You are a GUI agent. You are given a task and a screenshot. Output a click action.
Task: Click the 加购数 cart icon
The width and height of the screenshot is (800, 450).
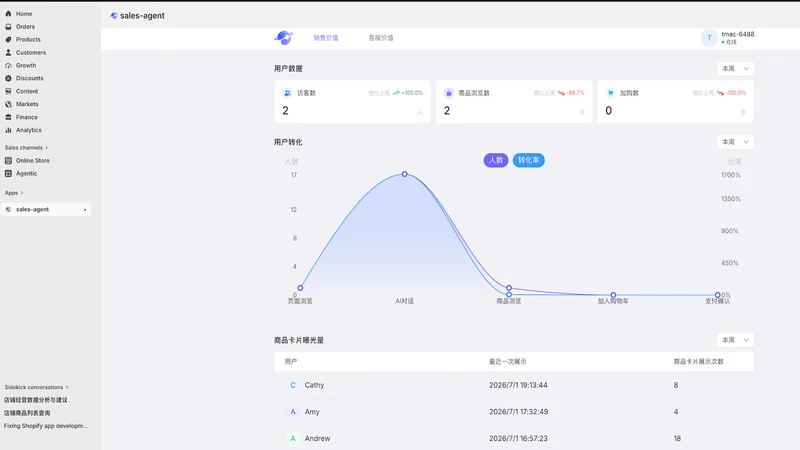pyautogui.click(x=610, y=93)
